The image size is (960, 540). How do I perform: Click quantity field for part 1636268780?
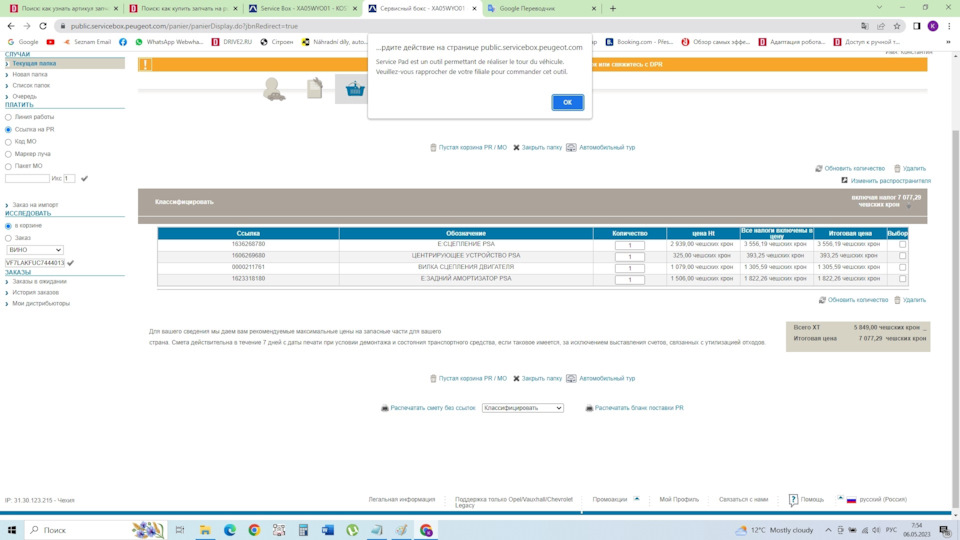tap(629, 245)
